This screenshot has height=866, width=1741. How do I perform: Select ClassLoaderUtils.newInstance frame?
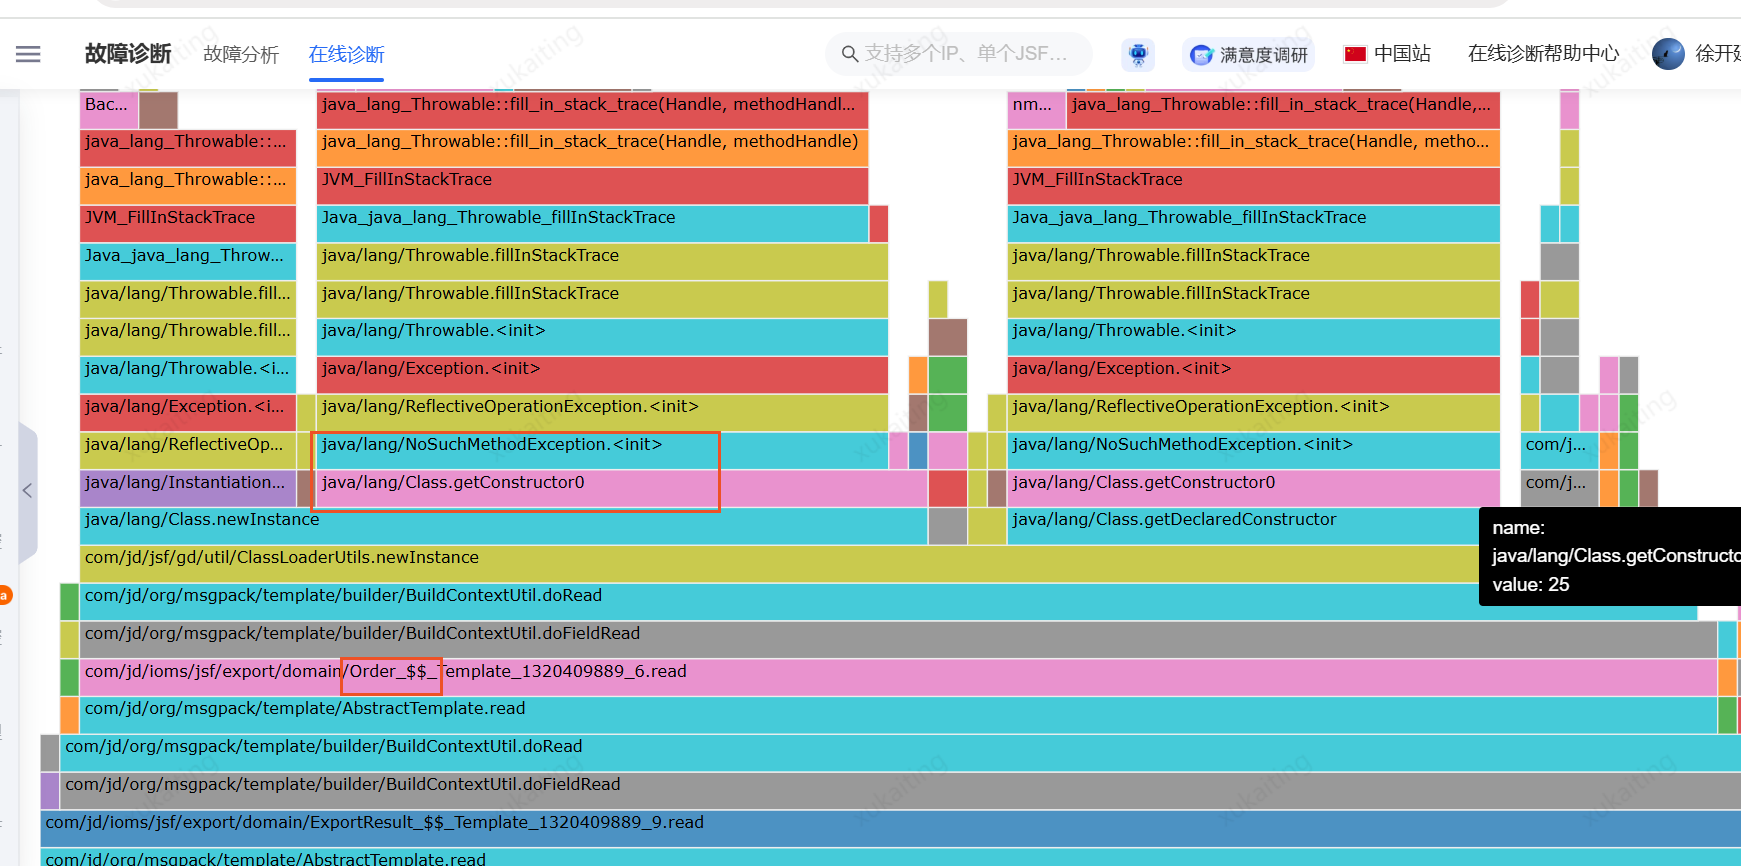779,564
